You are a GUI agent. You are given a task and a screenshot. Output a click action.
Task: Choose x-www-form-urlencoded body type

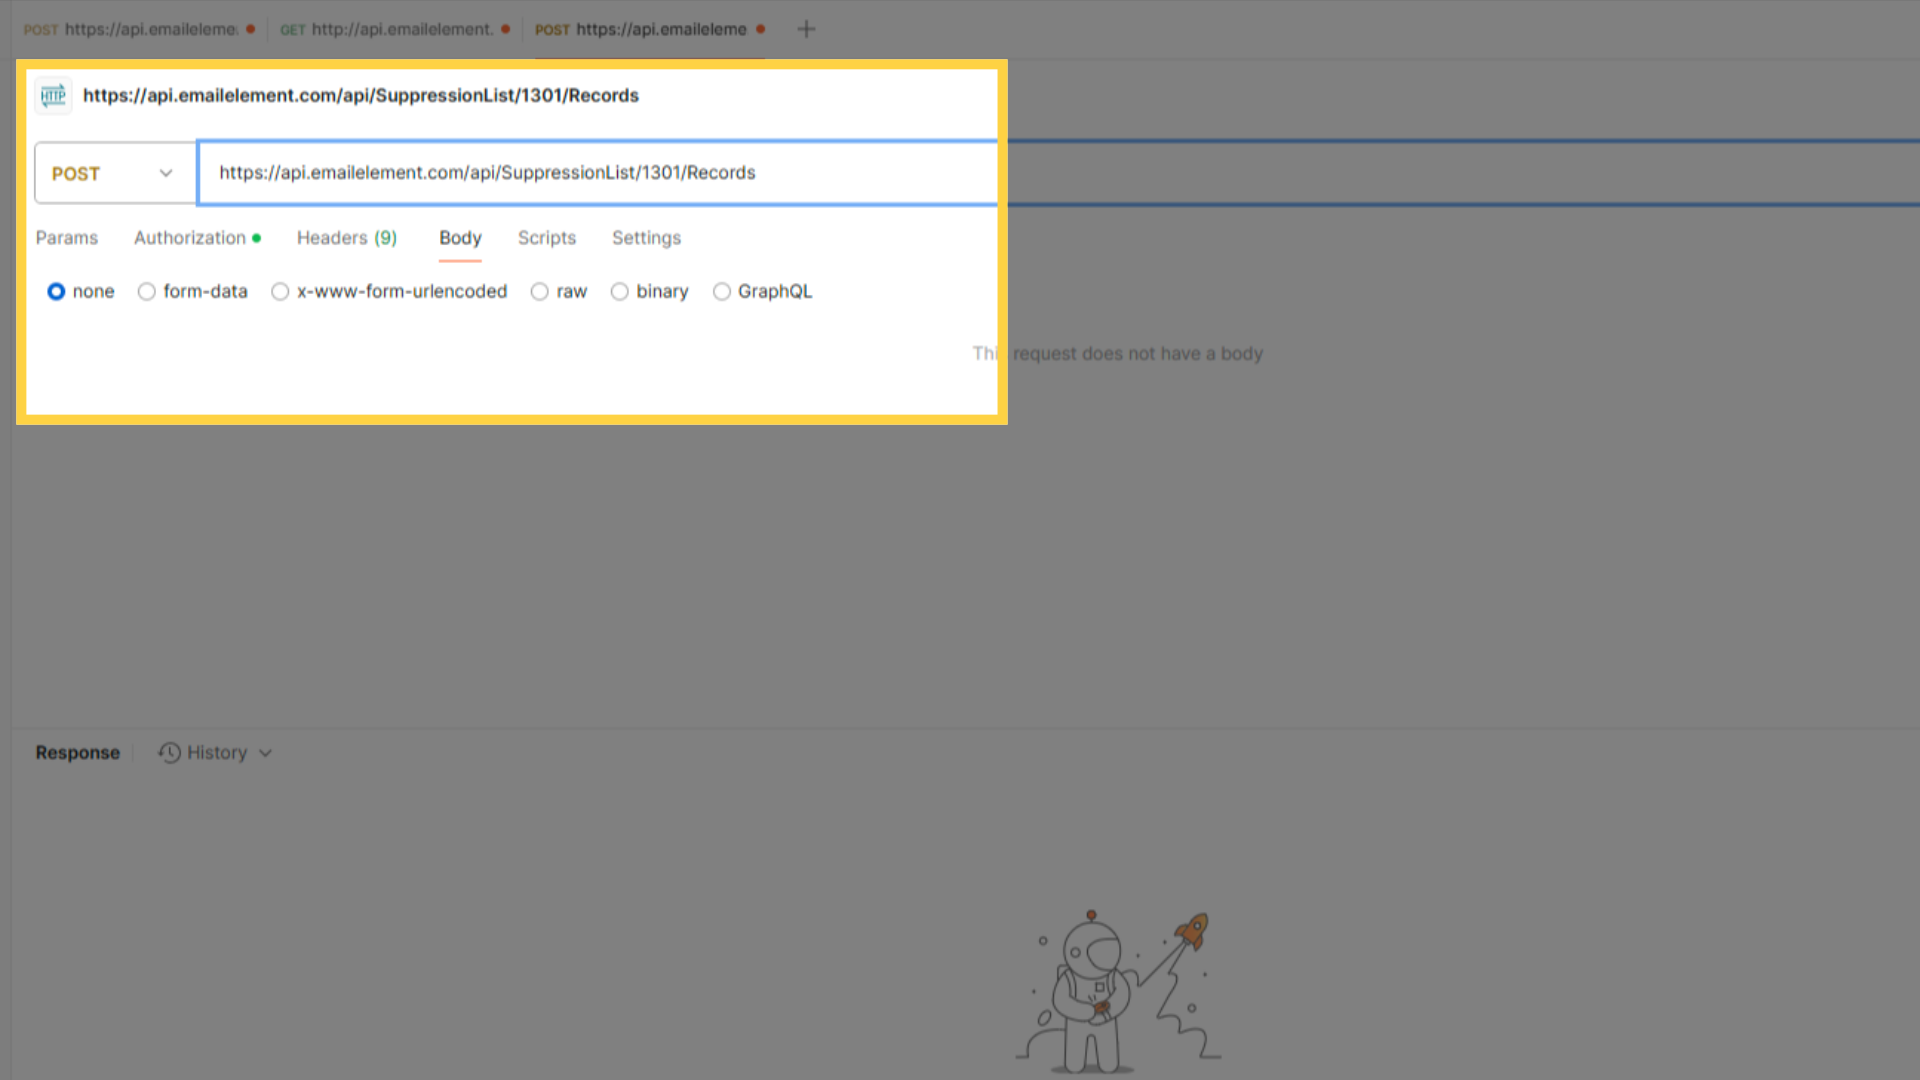tap(390, 291)
